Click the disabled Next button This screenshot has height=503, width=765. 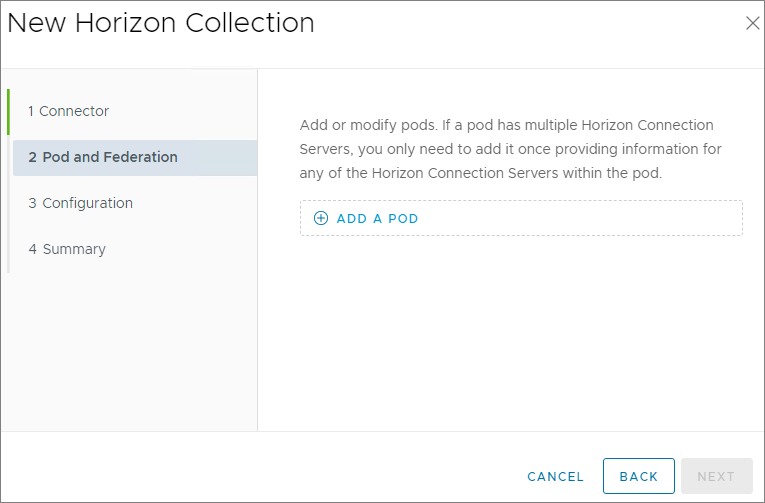click(x=716, y=477)
